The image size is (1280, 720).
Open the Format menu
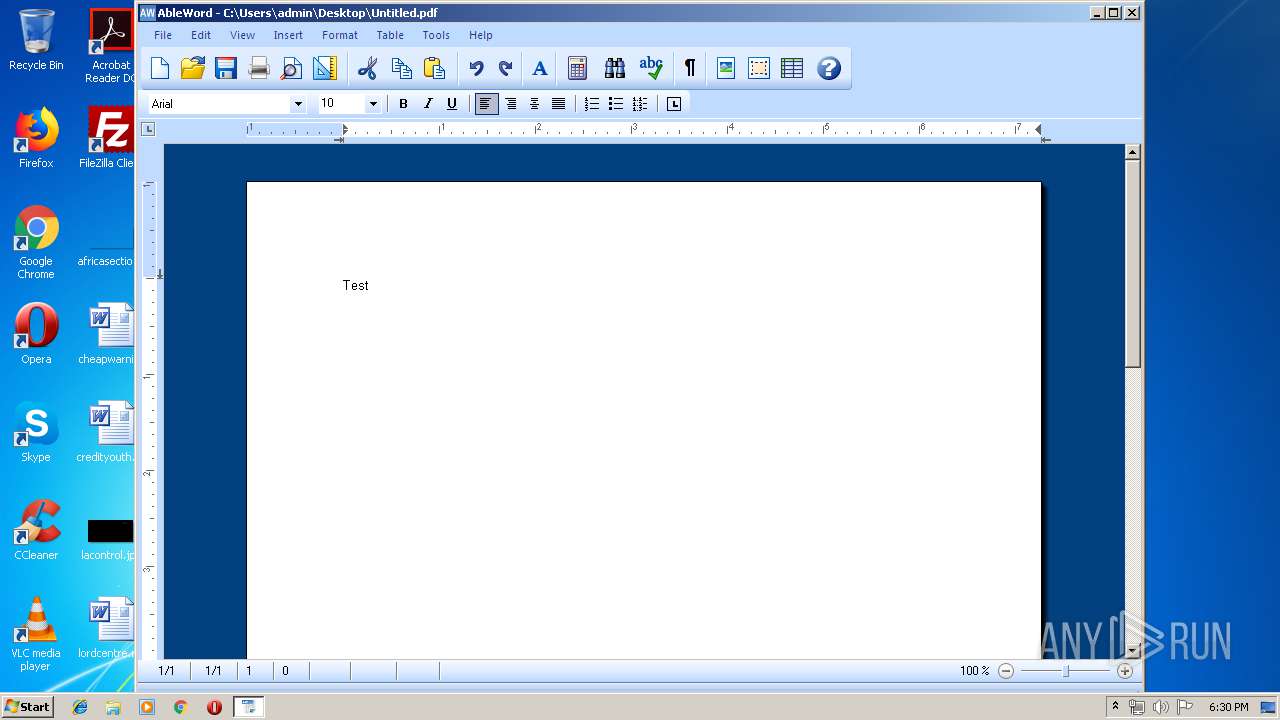click(x=339, y=35)
